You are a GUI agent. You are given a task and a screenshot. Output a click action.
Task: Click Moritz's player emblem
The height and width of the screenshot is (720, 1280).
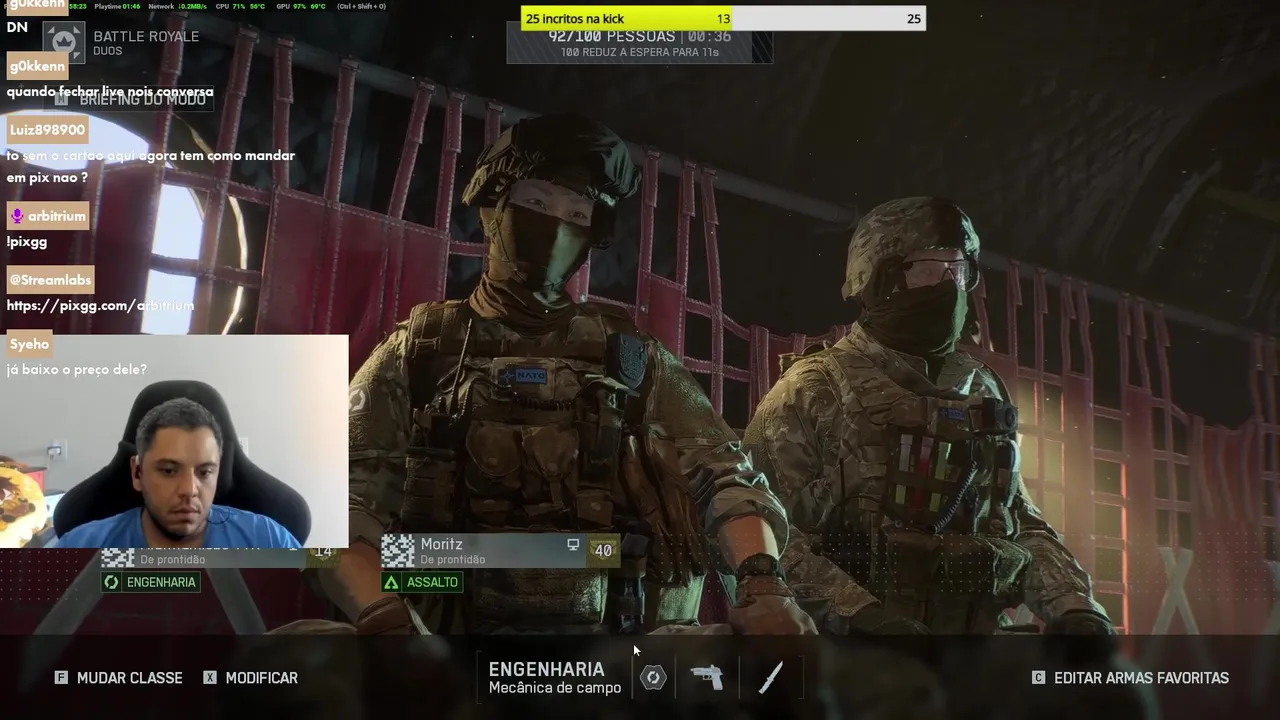pos(398,551)
